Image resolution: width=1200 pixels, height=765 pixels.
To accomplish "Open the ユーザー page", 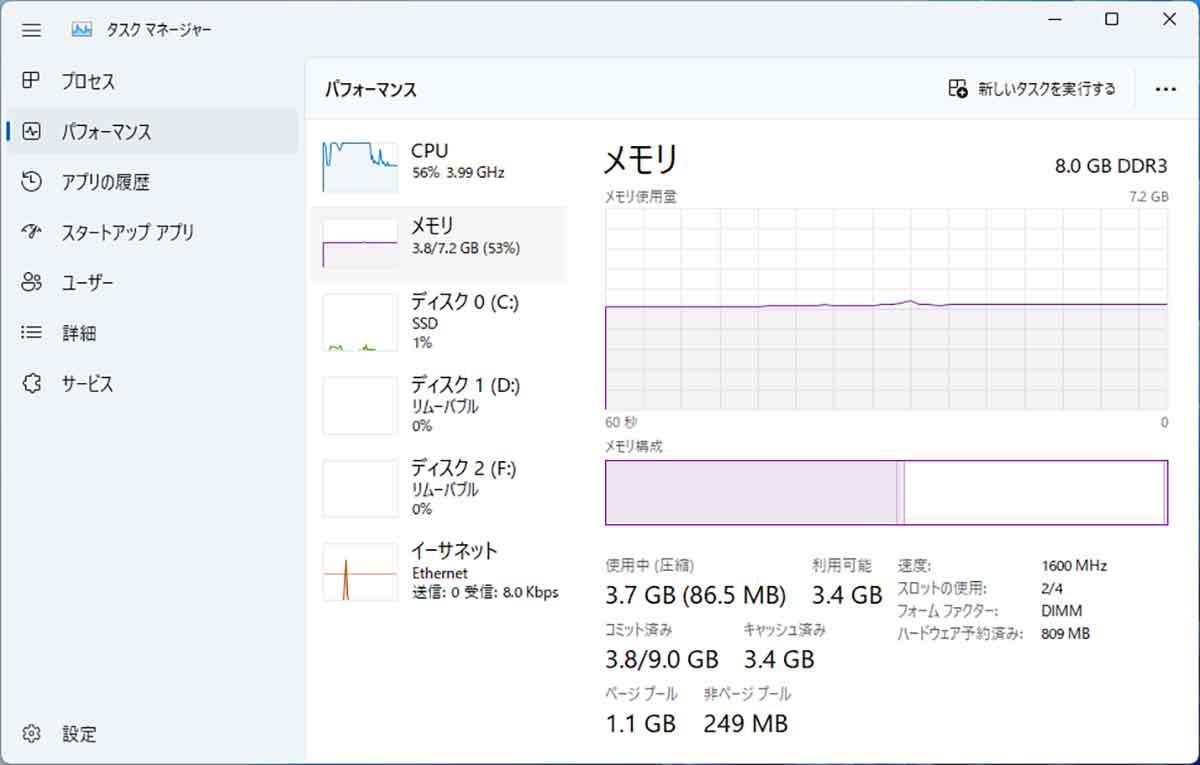I will click(152, 283).
